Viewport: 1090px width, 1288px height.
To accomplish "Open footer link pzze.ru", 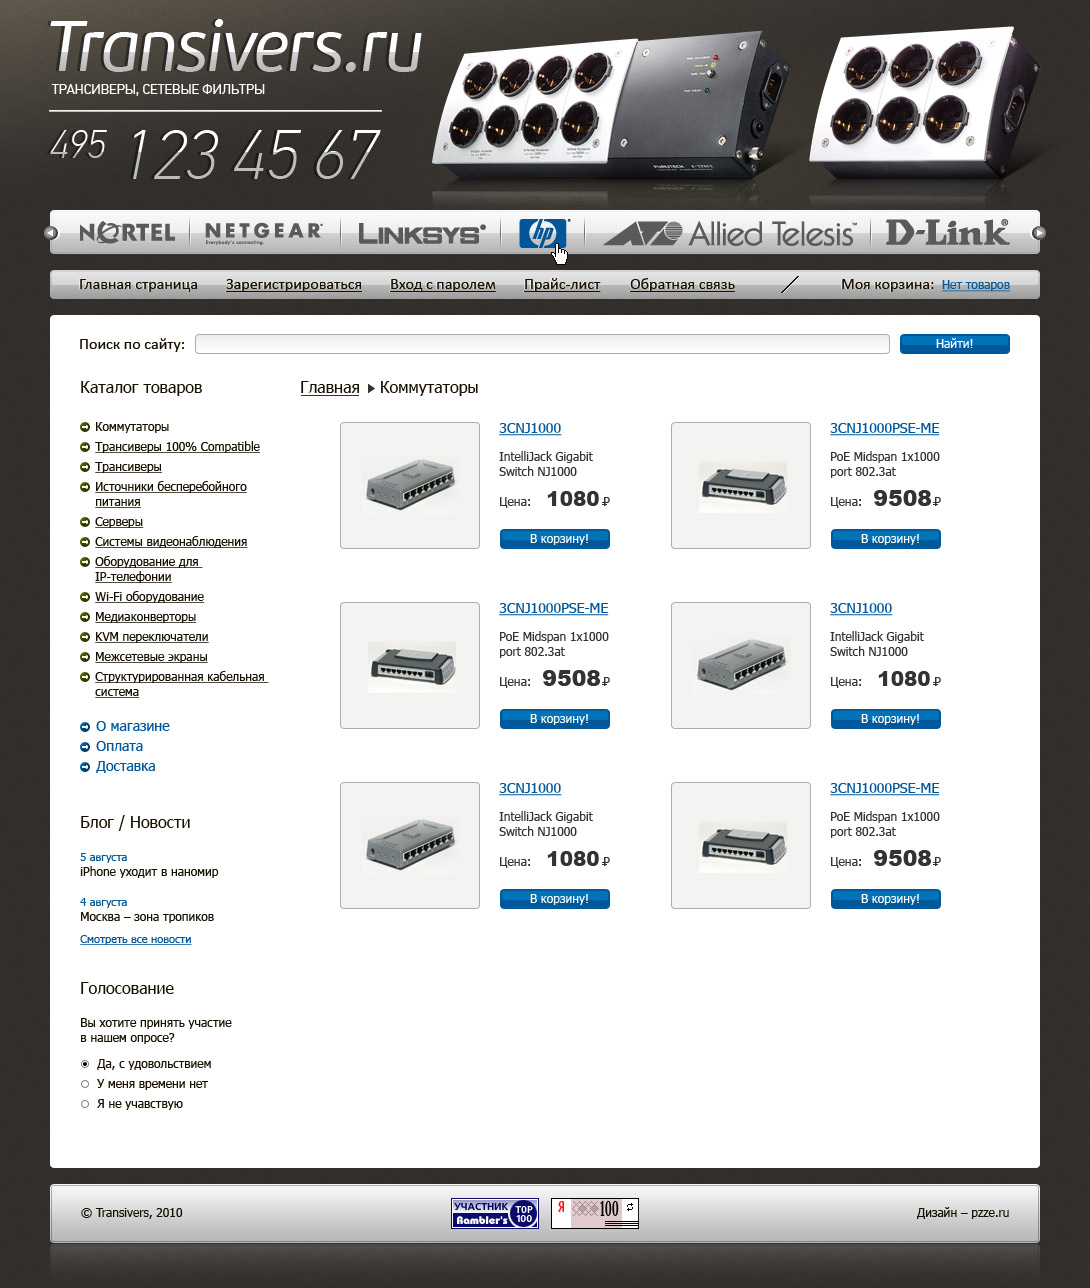I will click(990, 1213).
